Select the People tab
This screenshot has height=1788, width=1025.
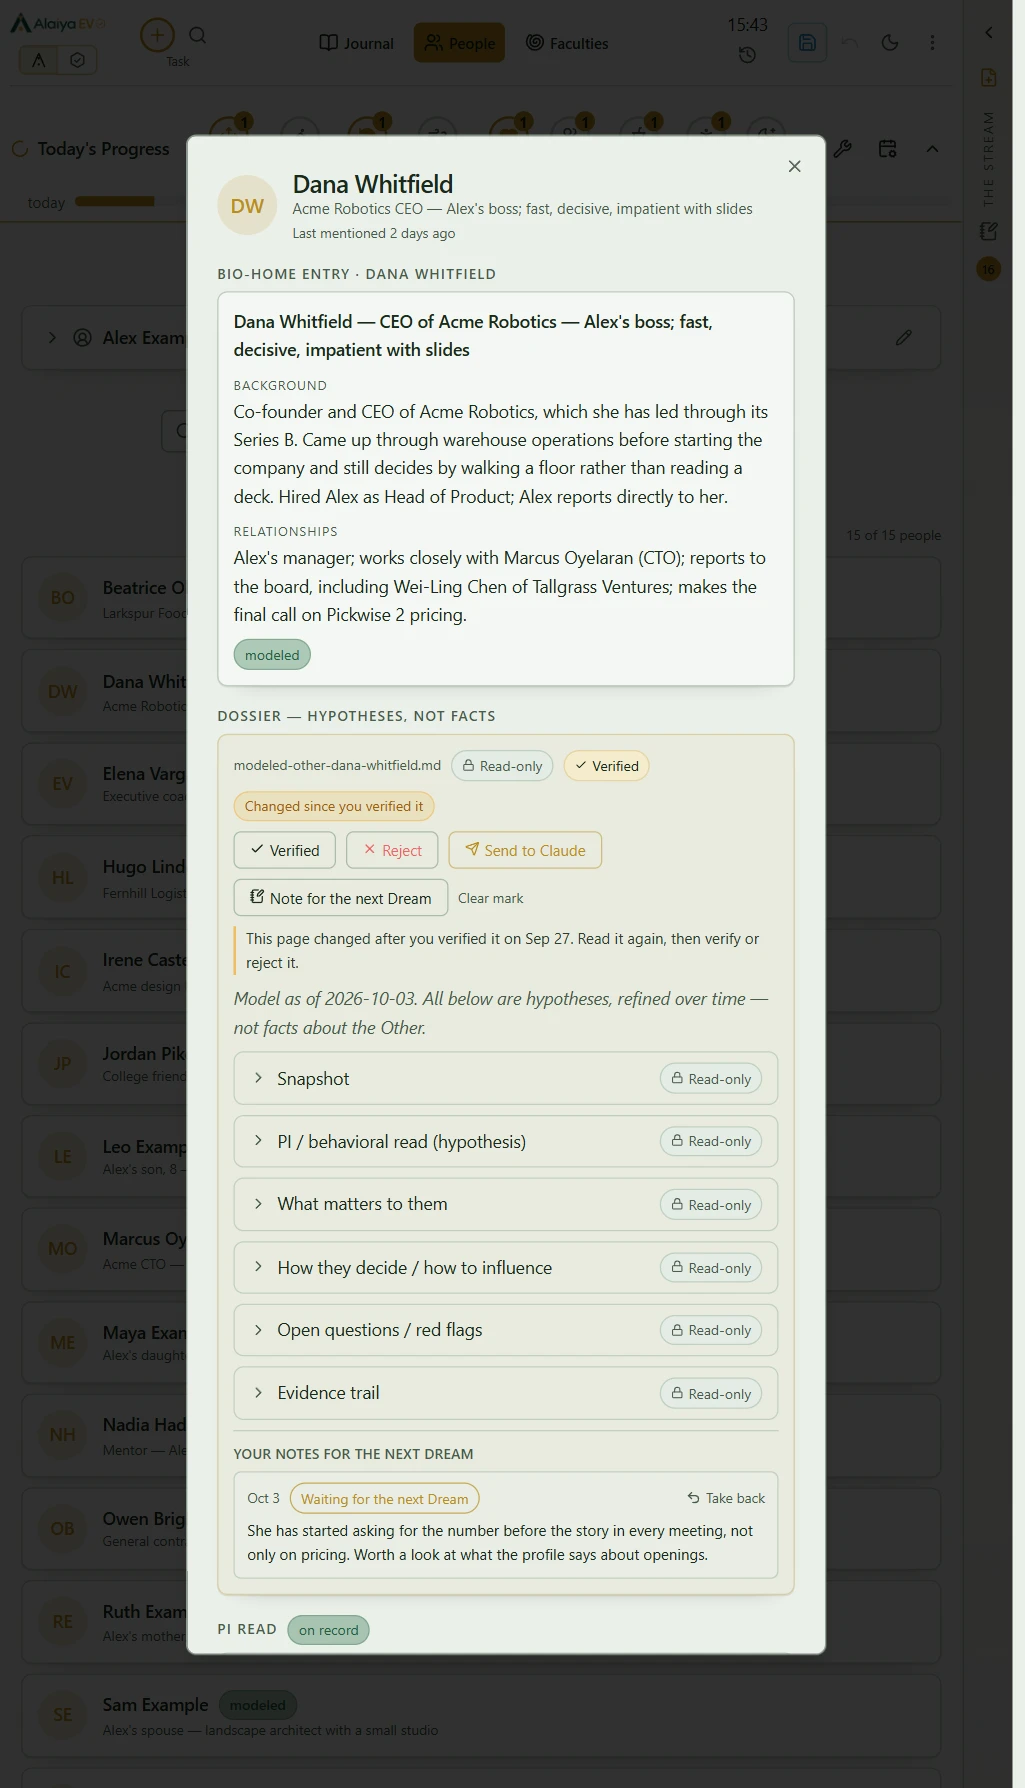click(459, 43)
